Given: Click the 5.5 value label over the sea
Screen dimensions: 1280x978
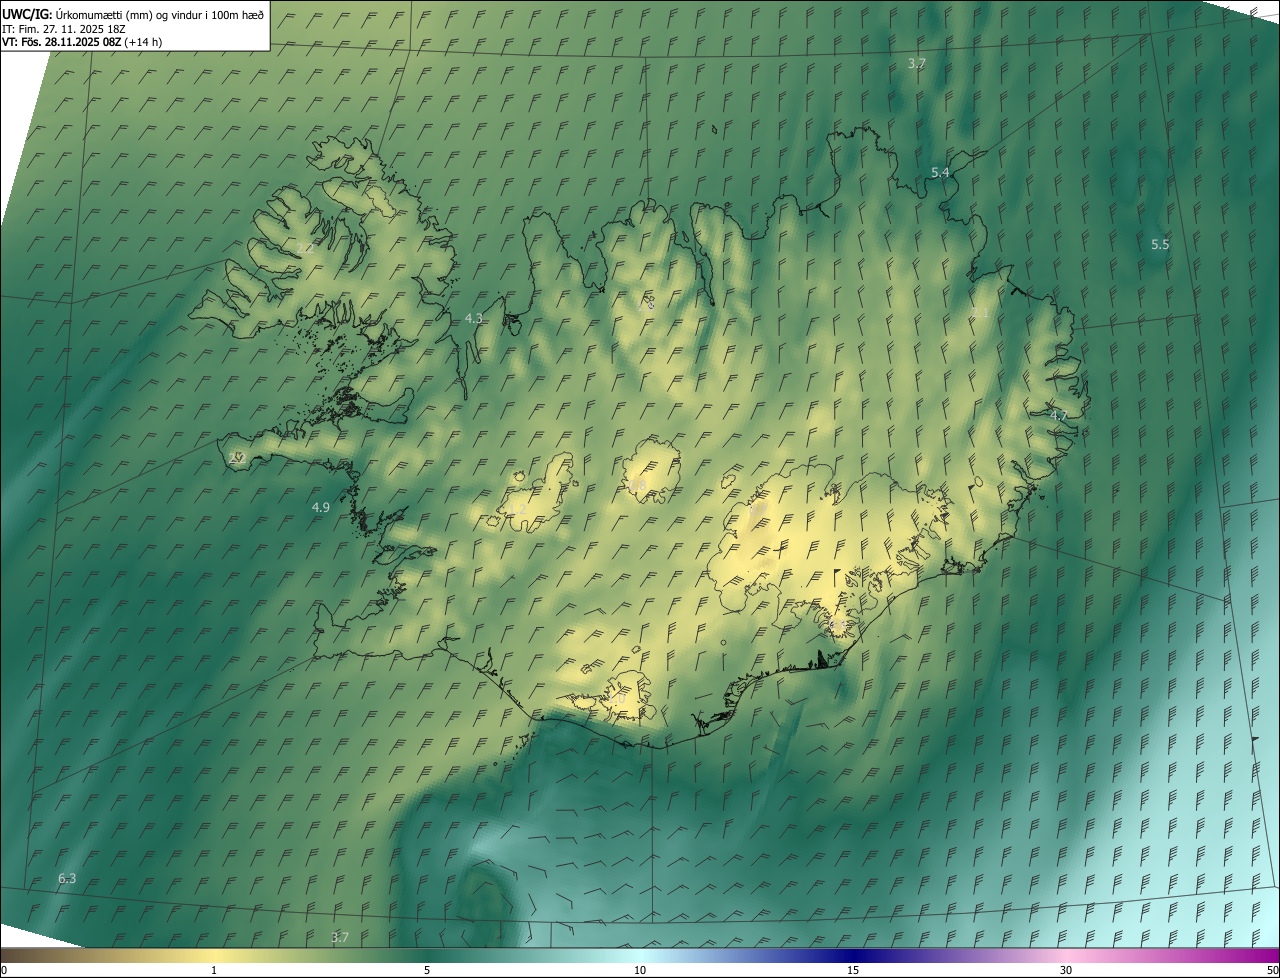Looking at the screenshot, I should (1160, 245).
